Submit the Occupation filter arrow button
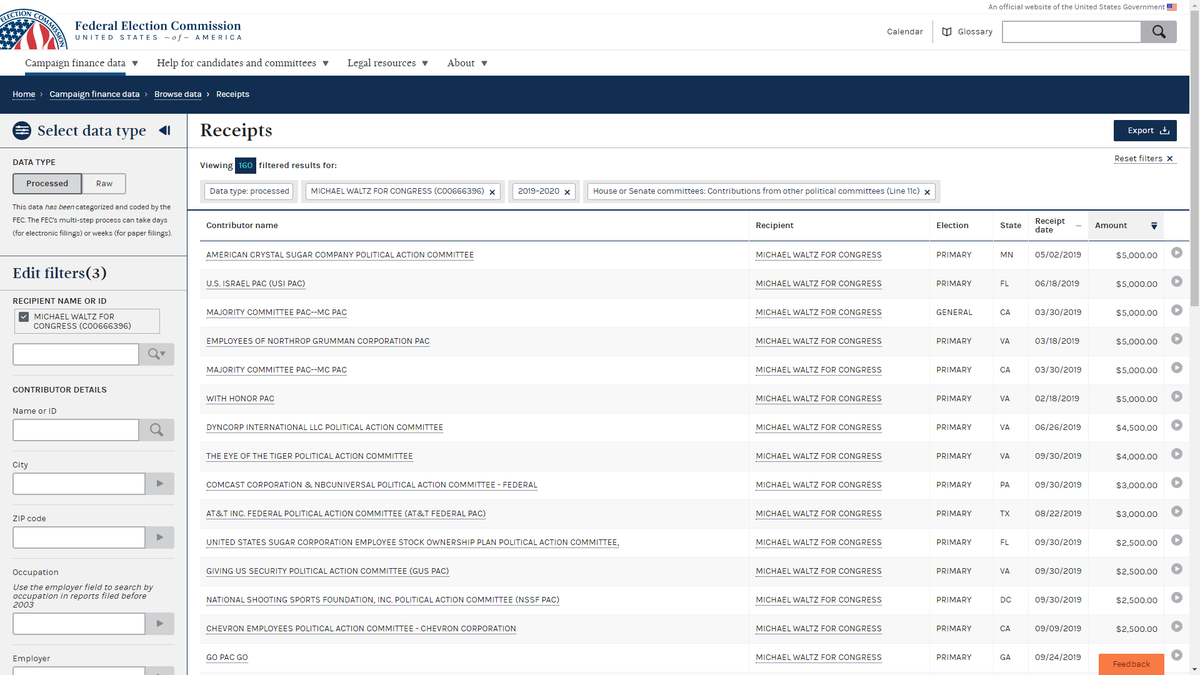1200x675 pixels. (160, 624)
